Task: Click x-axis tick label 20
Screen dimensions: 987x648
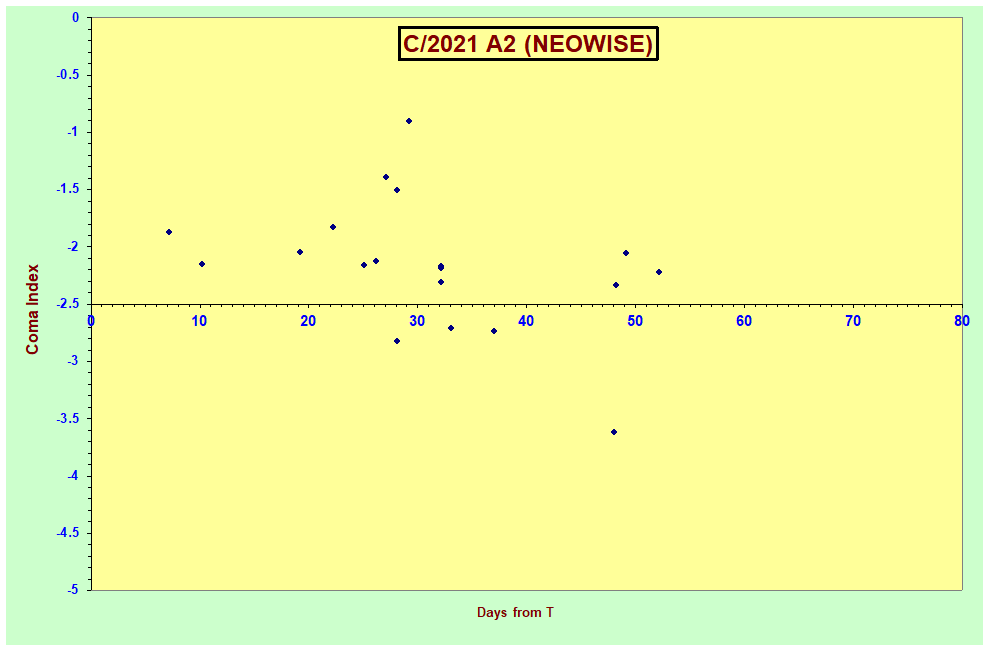Action: click(x=308, y=321)
